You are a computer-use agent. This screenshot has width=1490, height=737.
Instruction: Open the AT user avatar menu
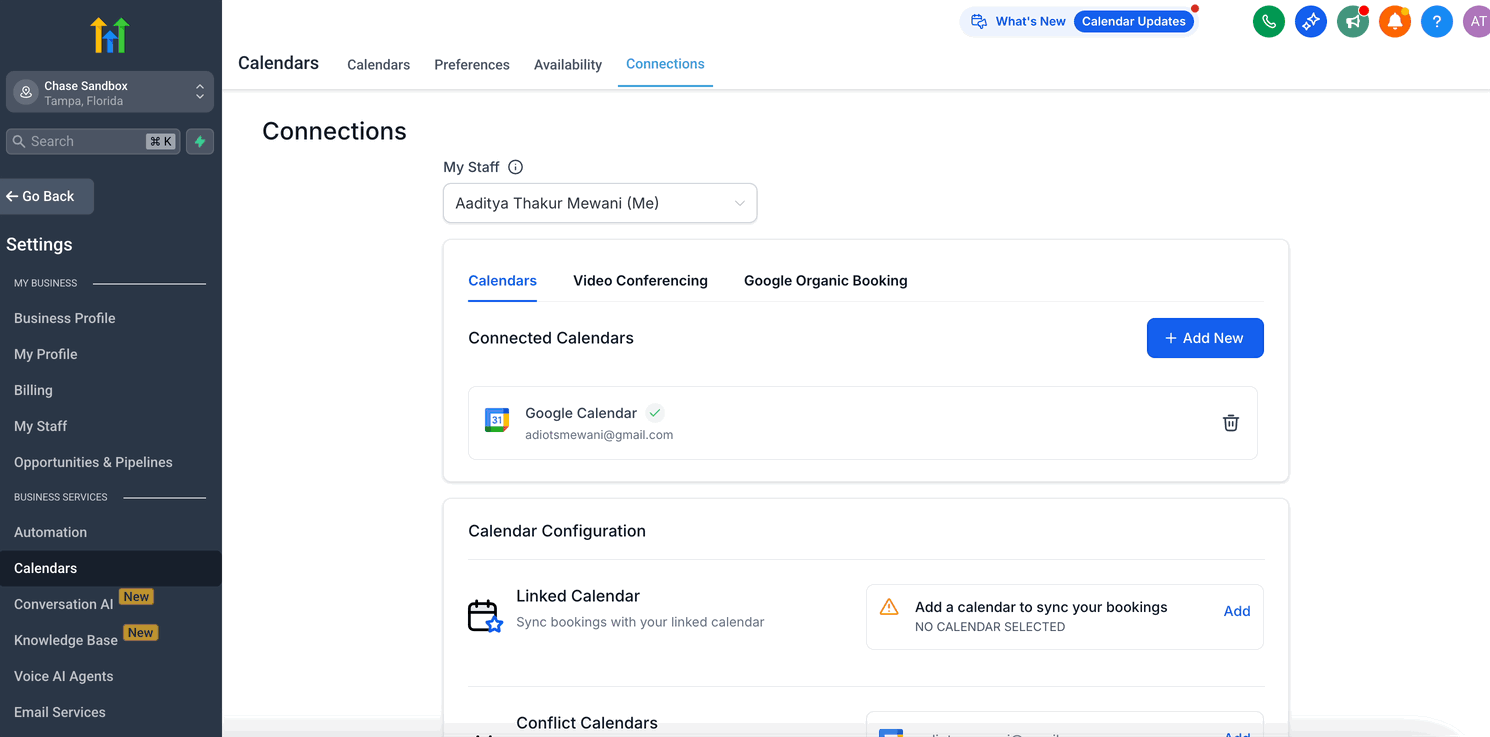[x=1477, y=22]
